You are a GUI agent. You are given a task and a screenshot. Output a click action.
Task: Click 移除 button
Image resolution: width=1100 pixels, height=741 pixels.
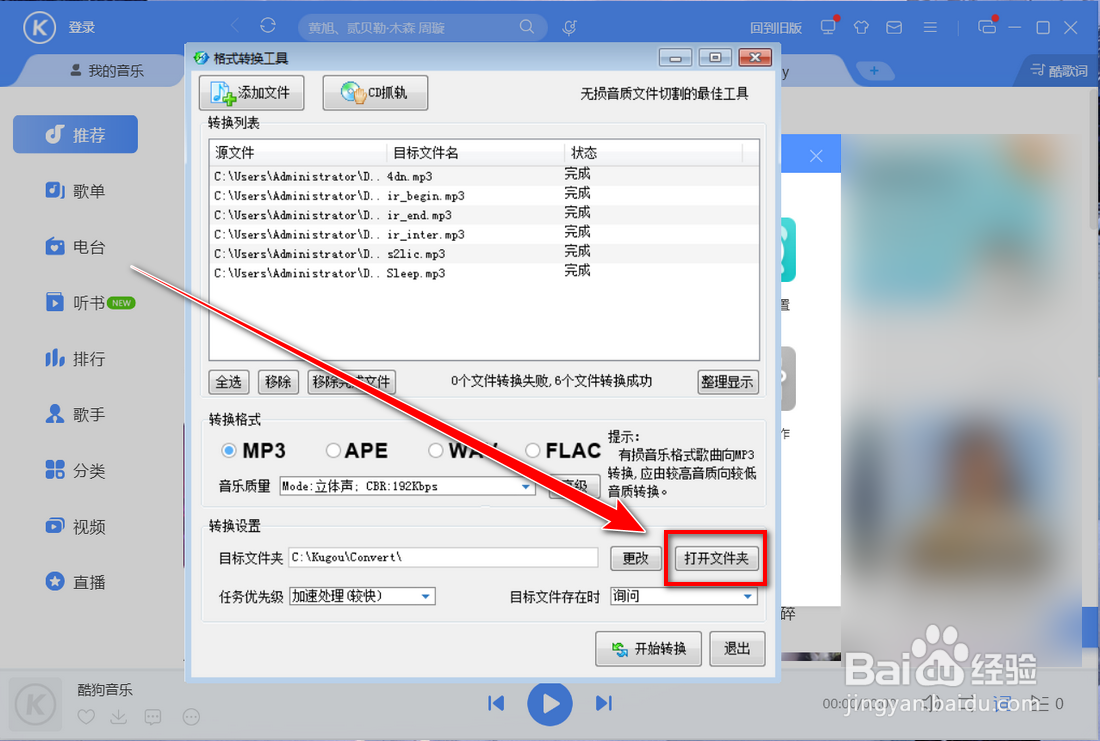click(279, 382)
